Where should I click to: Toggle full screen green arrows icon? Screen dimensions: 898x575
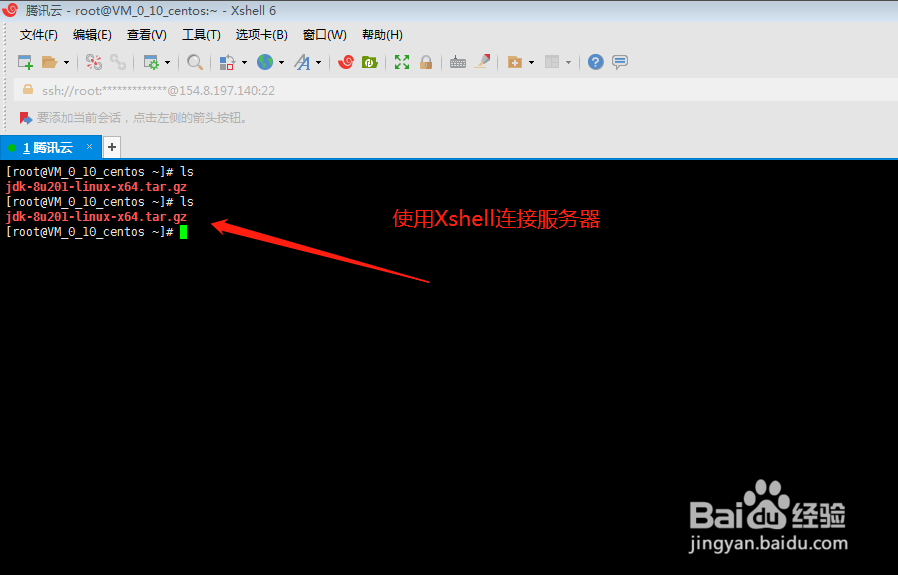402,62
